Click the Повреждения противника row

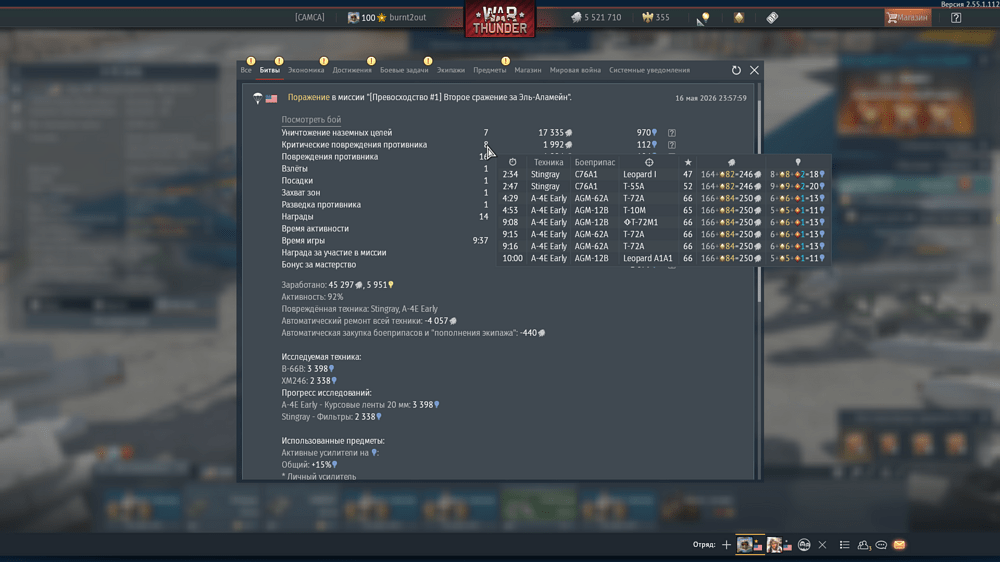tap(385, 157)
